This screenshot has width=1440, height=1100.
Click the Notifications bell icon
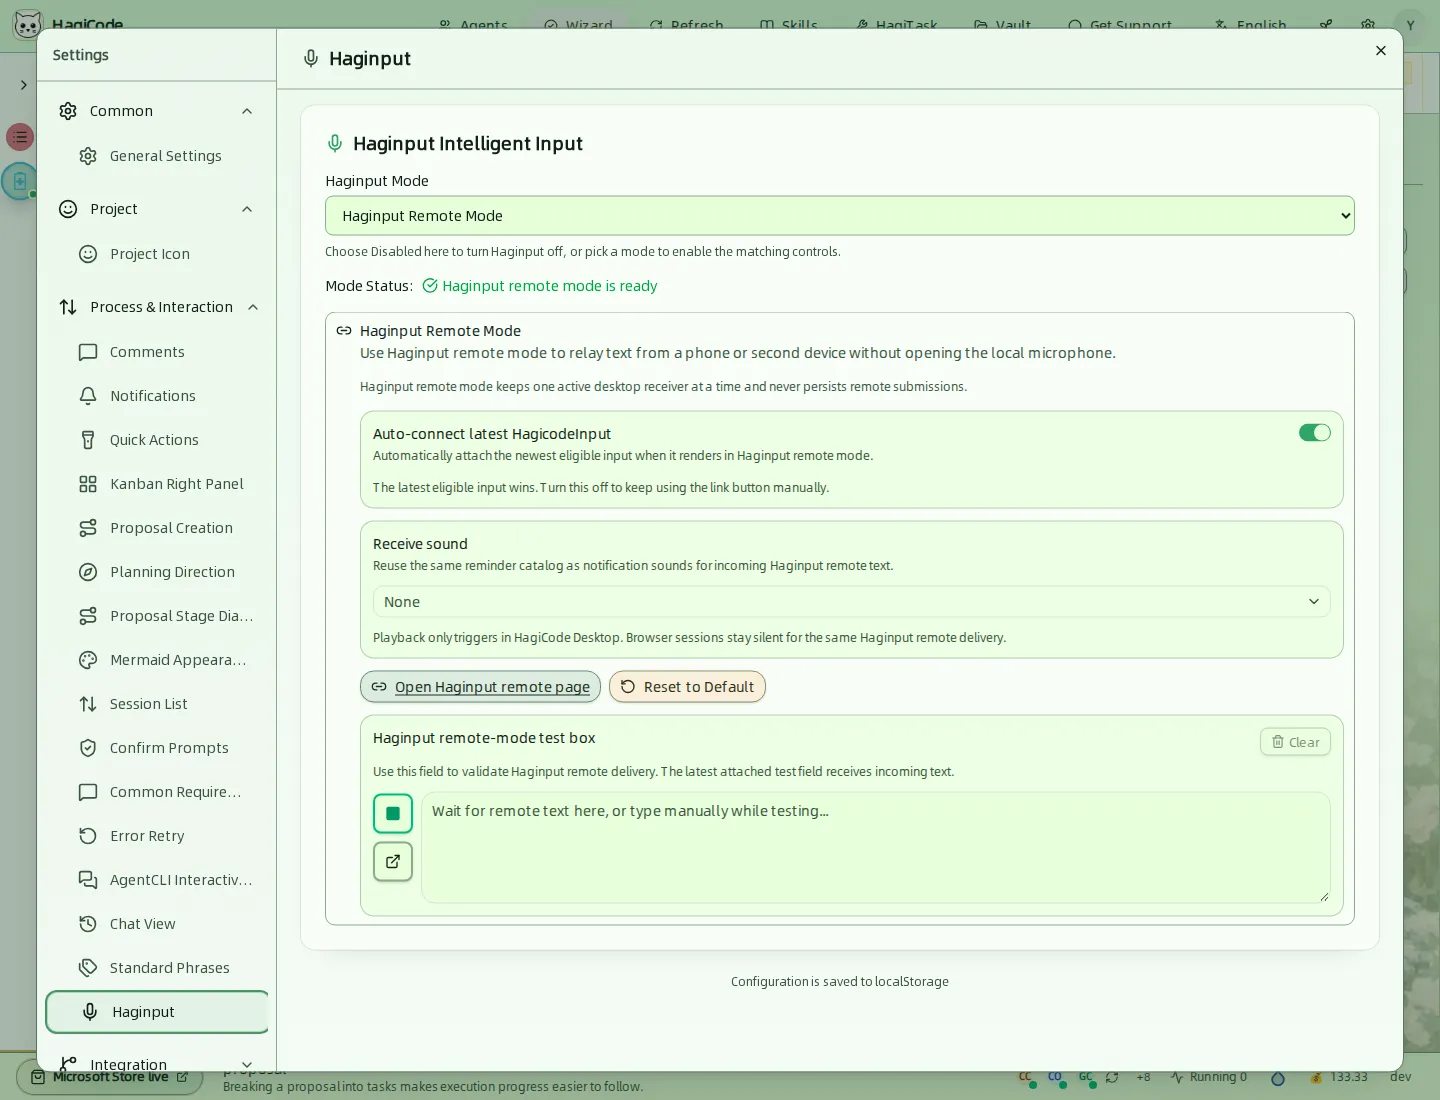[x=88, y=396]
